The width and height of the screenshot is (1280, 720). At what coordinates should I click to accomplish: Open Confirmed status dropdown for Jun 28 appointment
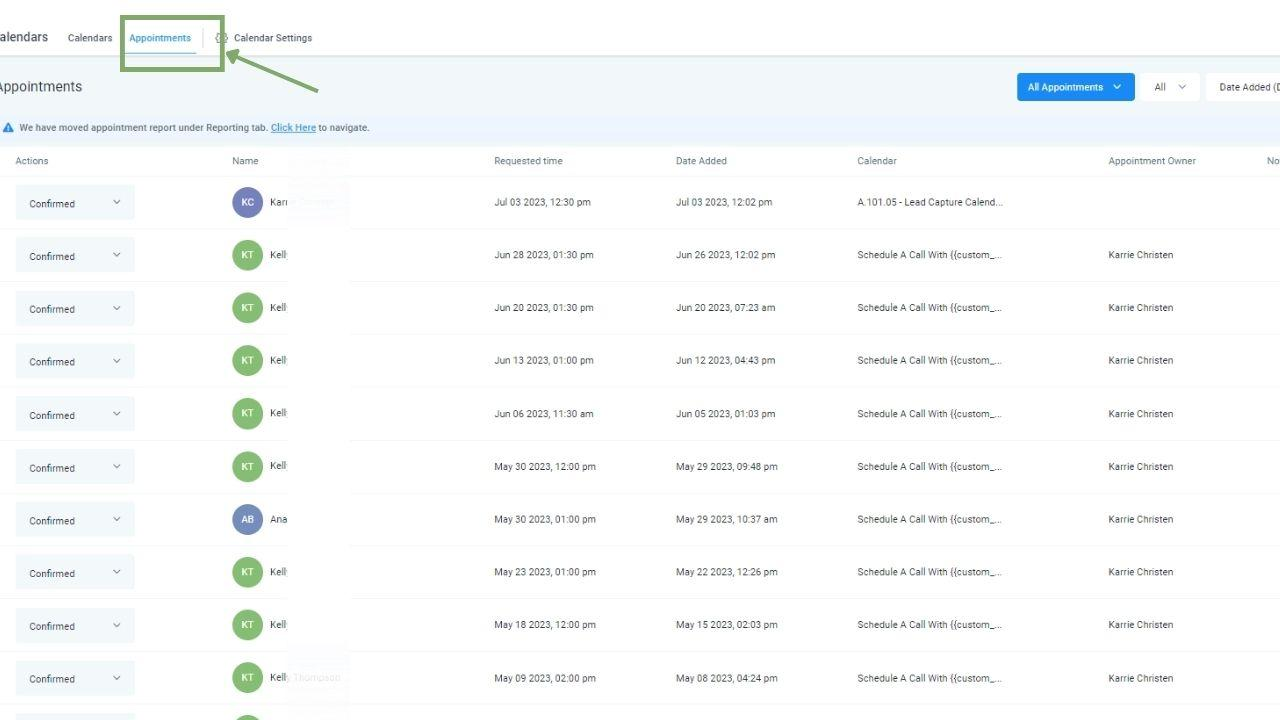coord(75,256)
